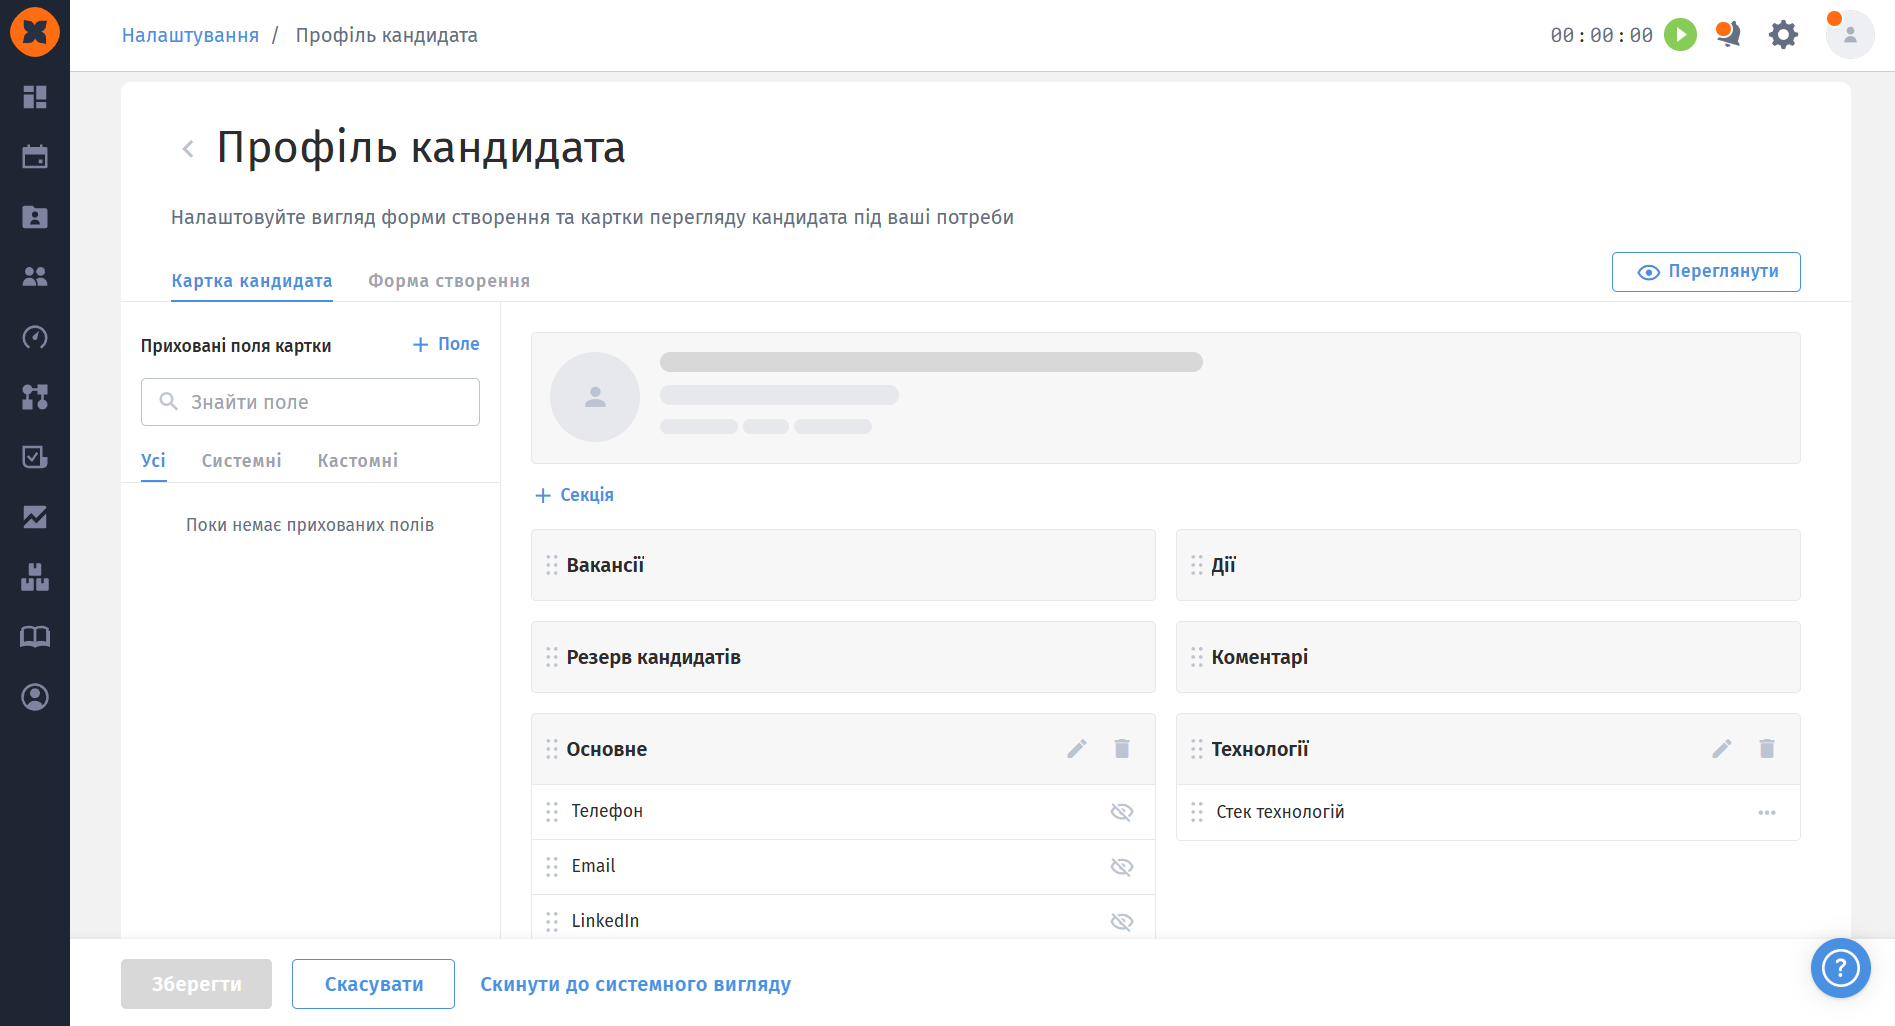Click the orange app logo
The height and width of the screenshot is (1026, 1895).
35,32
